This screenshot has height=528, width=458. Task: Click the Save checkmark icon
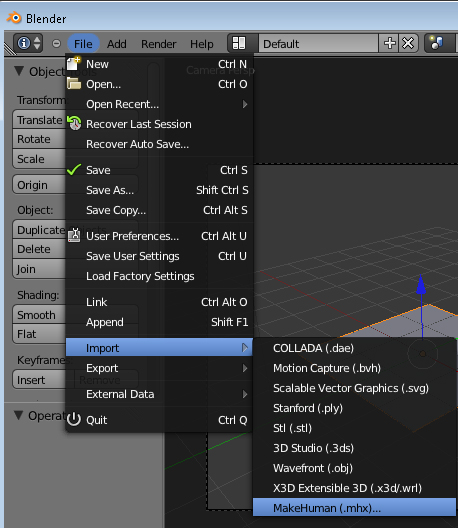tap(74, 170)
